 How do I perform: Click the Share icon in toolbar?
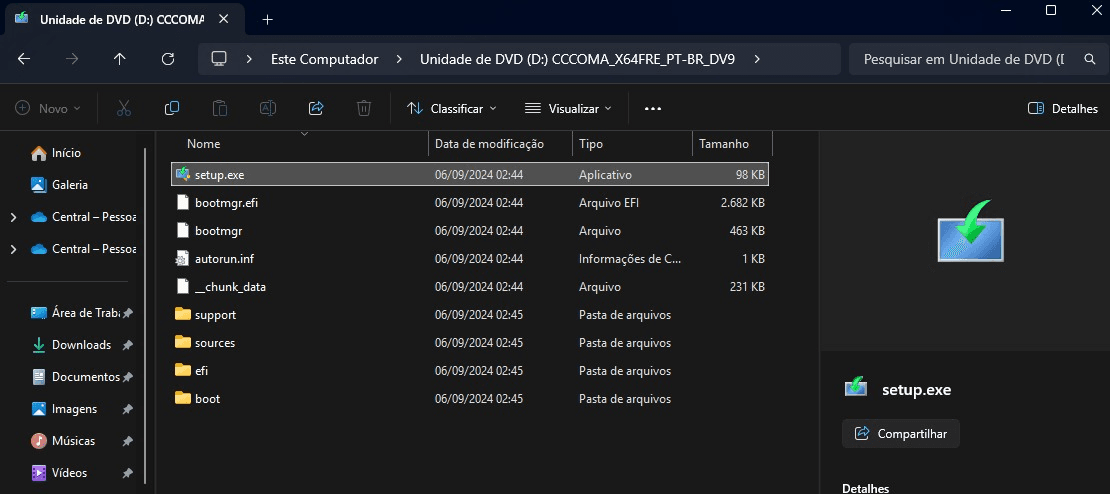(x=316, y=108)
